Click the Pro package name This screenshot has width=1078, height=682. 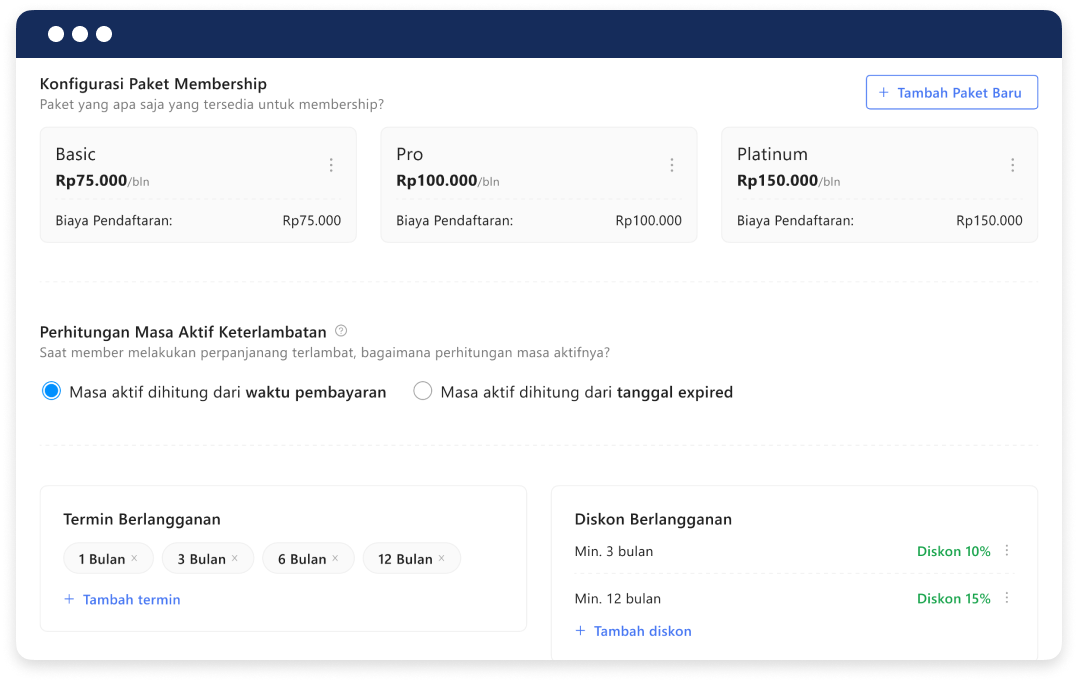point(410,154)
